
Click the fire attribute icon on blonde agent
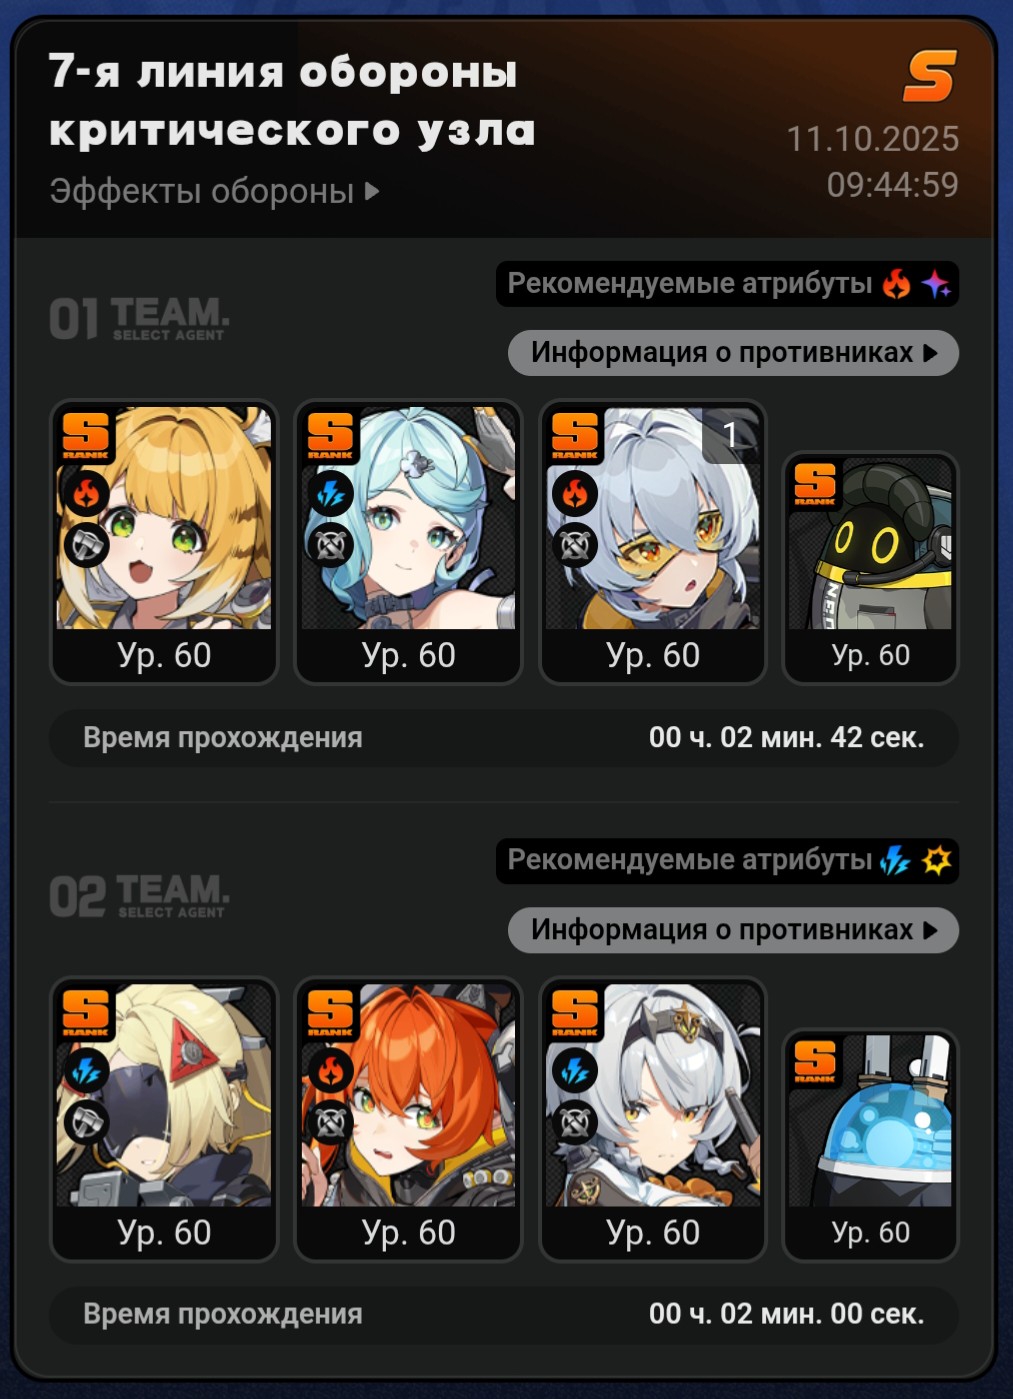click(x=86, y=492)
